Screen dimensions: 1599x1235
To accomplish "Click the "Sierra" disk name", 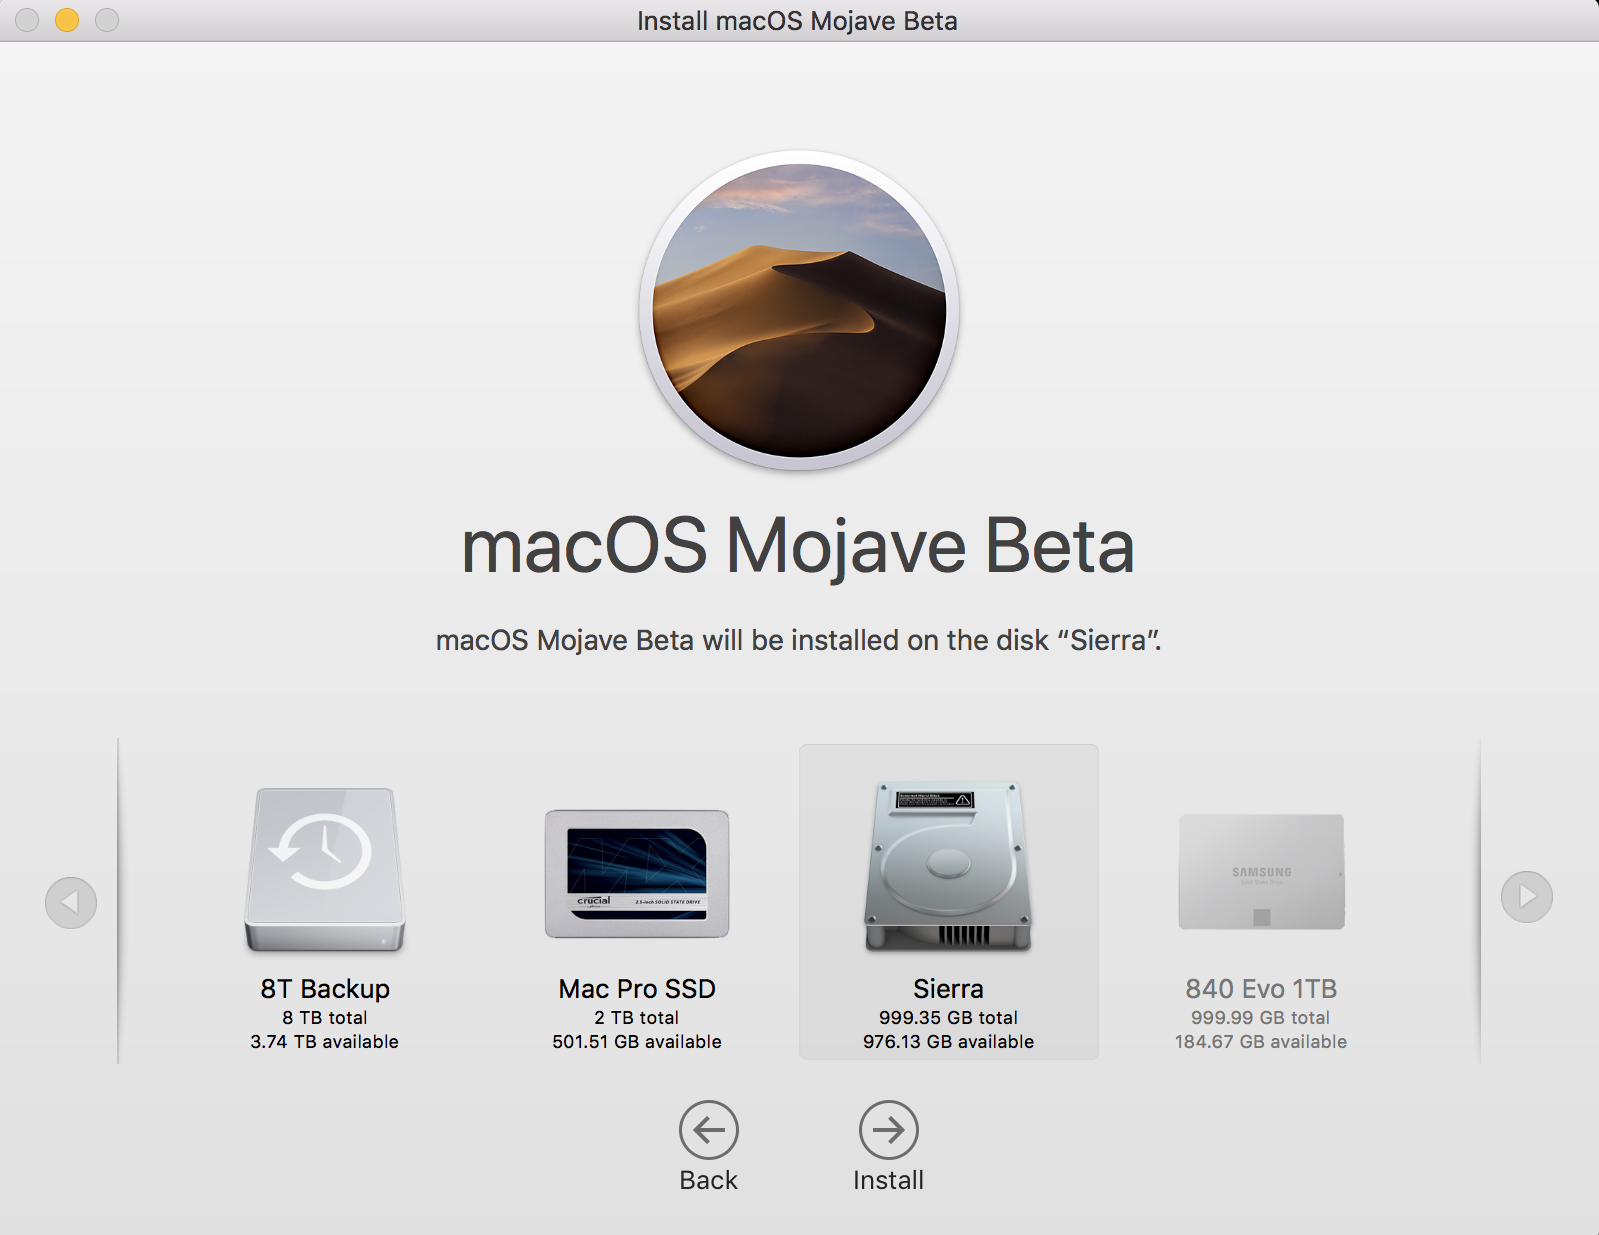I will pos(948,989).
